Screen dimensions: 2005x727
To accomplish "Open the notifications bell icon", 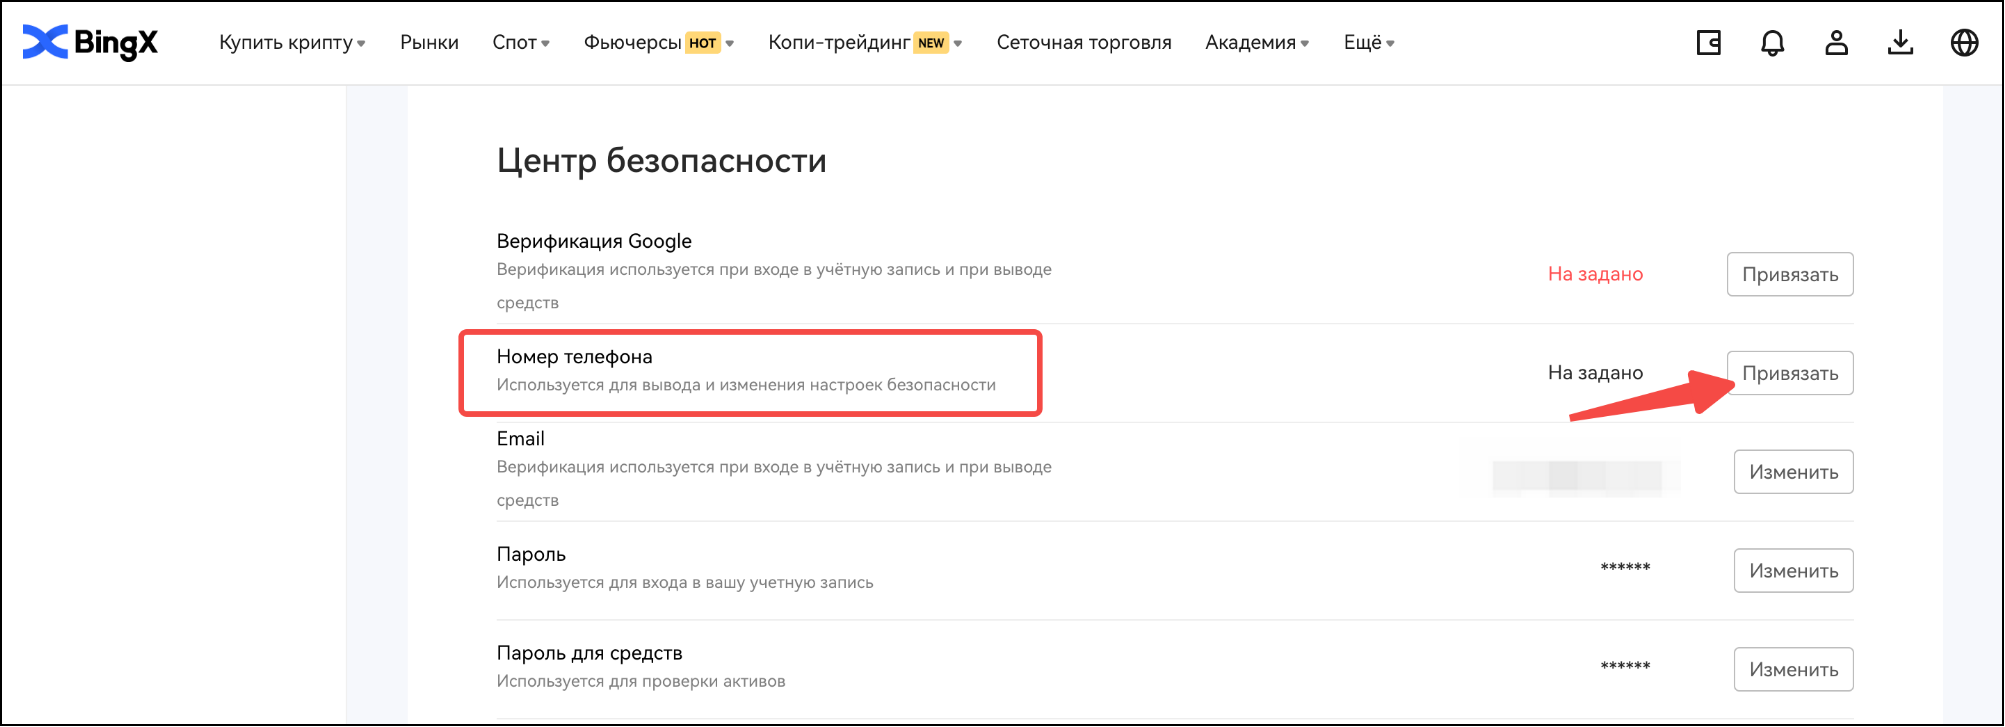I will [1772, 43].
